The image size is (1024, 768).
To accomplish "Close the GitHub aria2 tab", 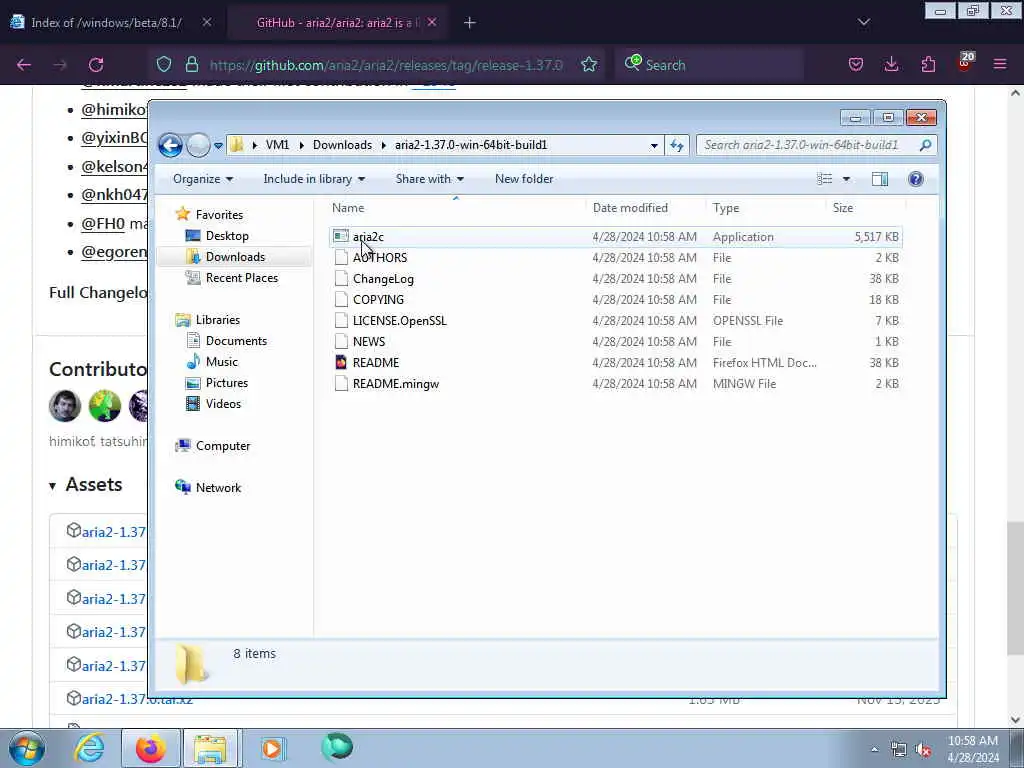I will pos(432,22).
